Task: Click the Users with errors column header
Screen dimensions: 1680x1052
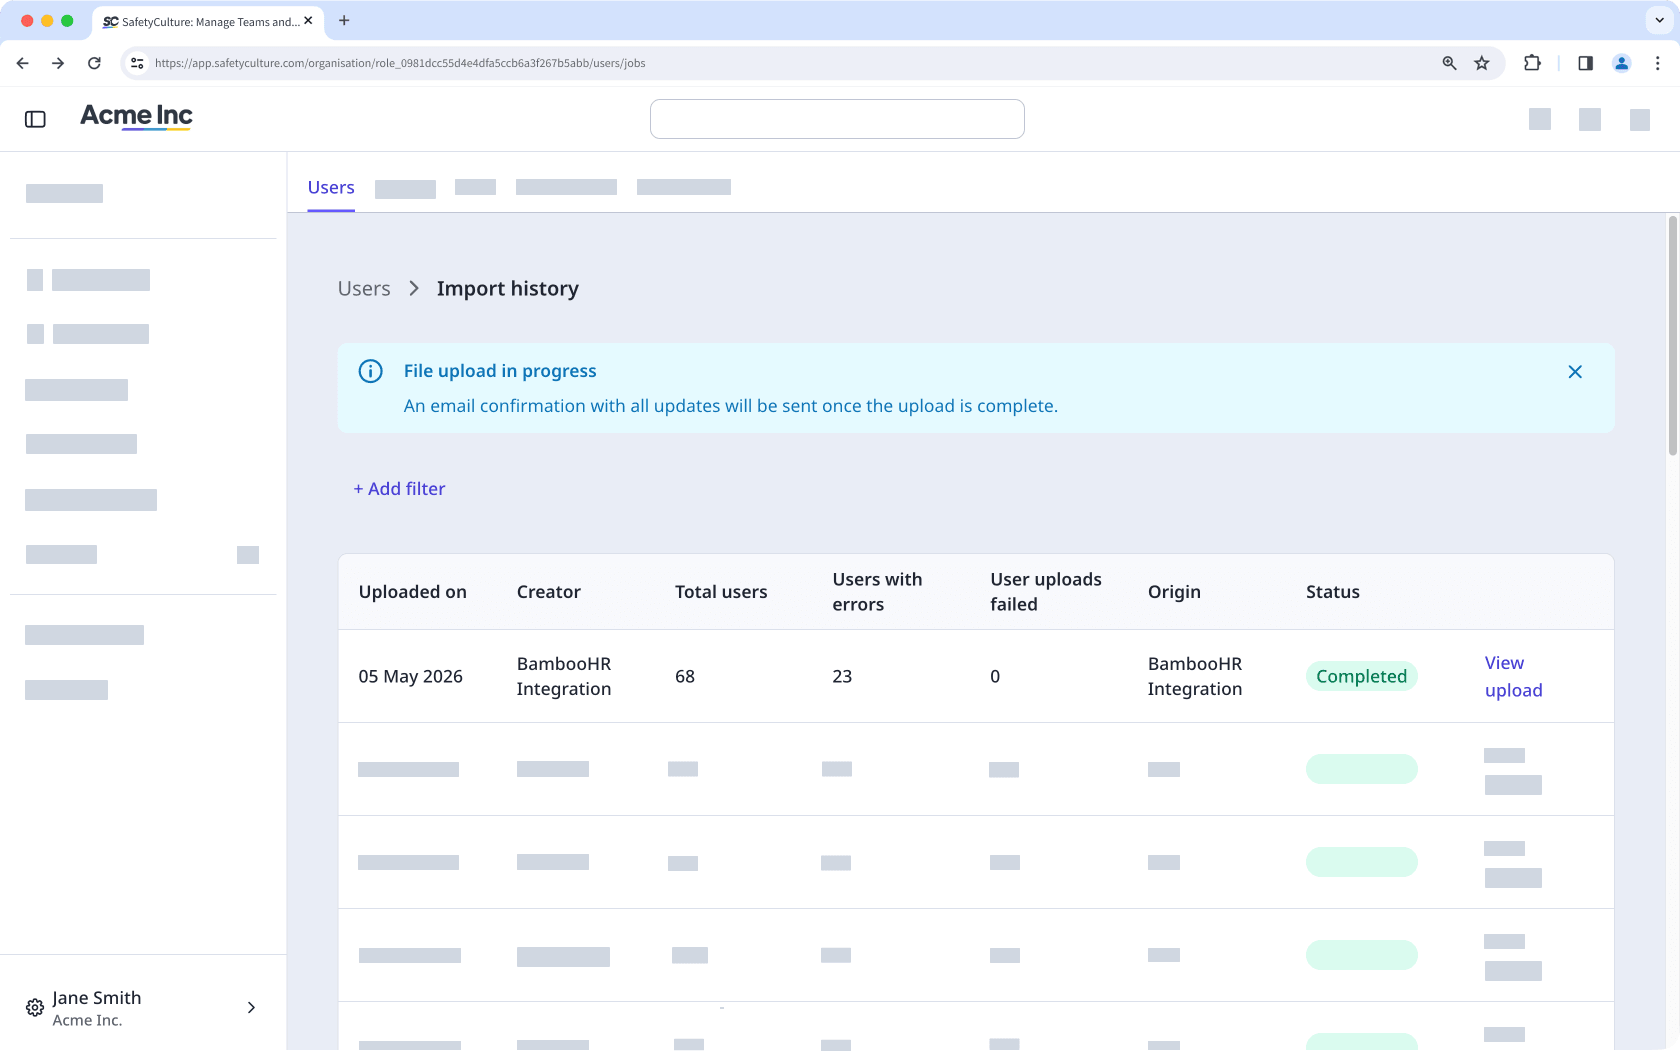Action: 877,592
